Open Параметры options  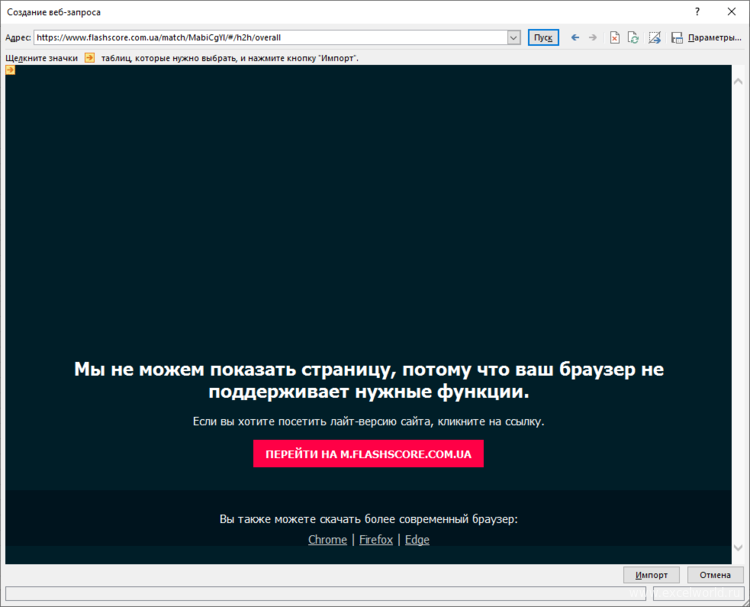[x=714, y=37]
